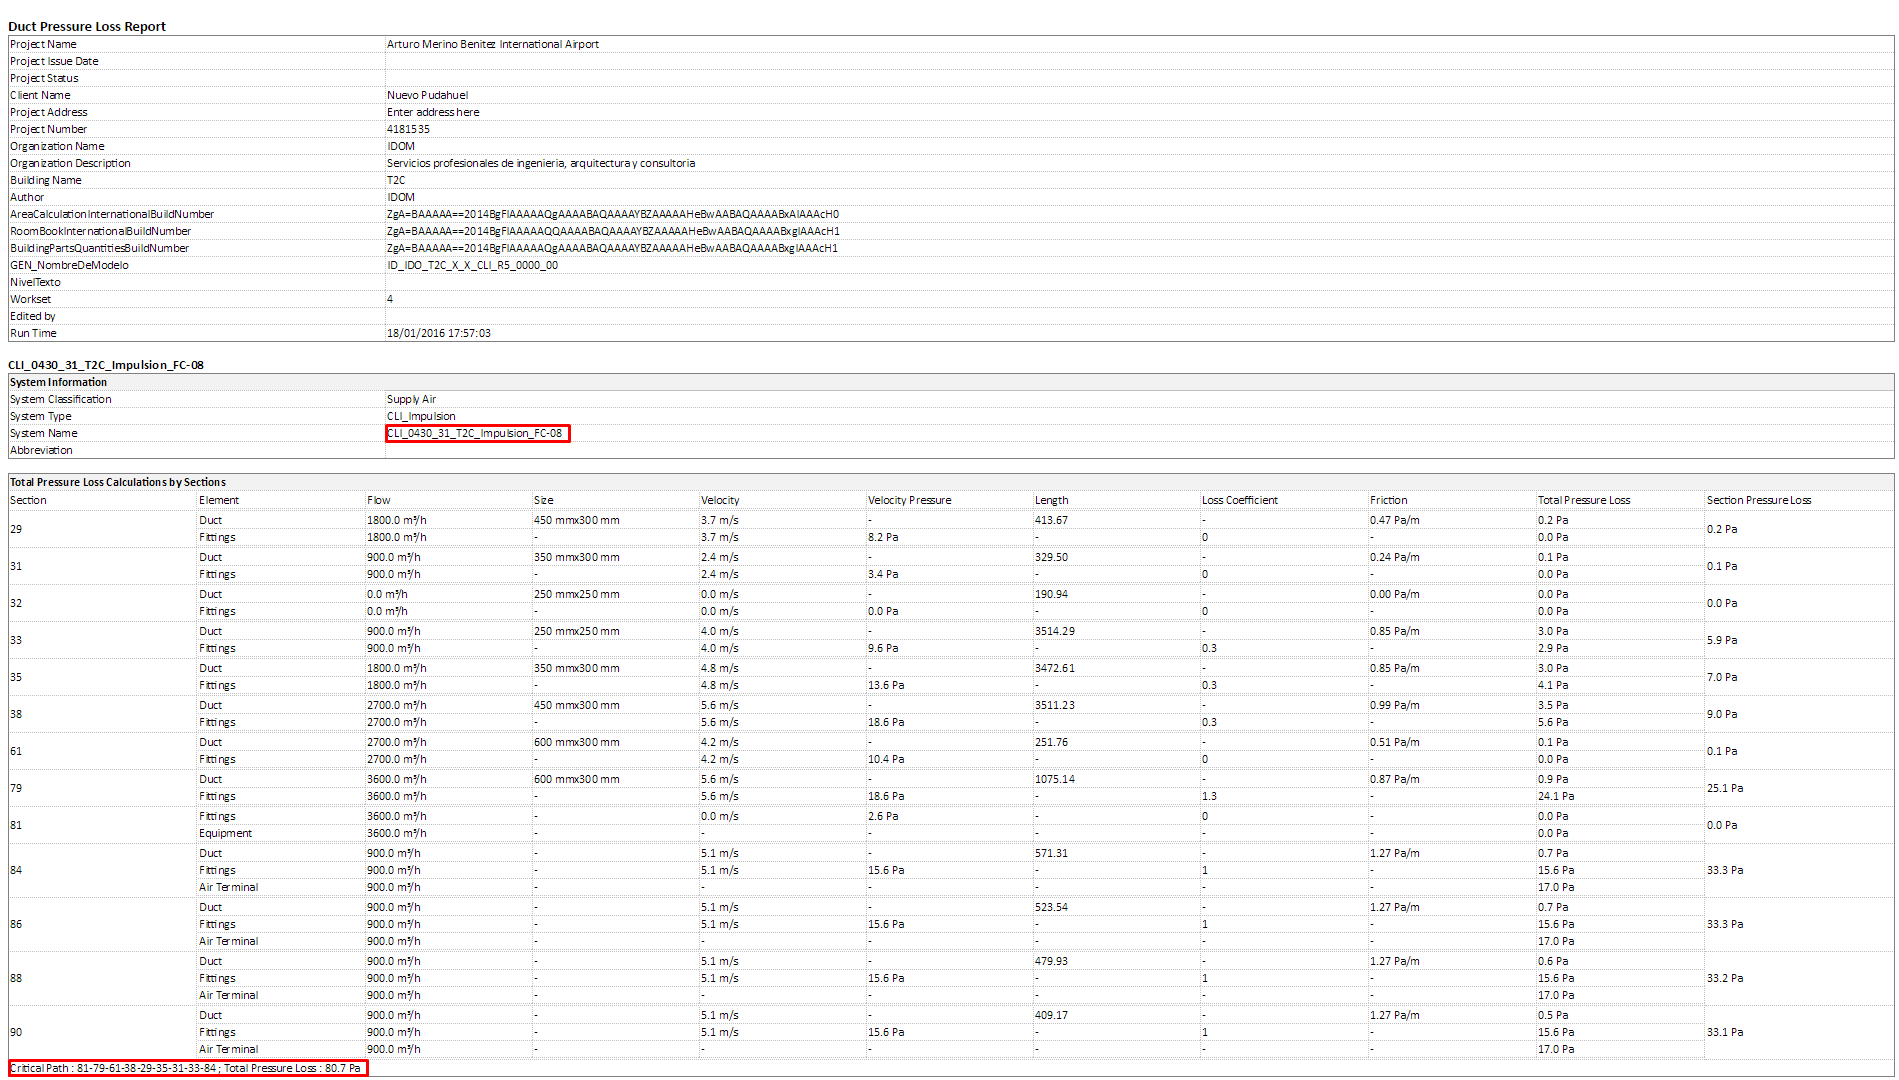
Task: Select the 'Air Terminal' element in section 84
Action: [228, 887]
